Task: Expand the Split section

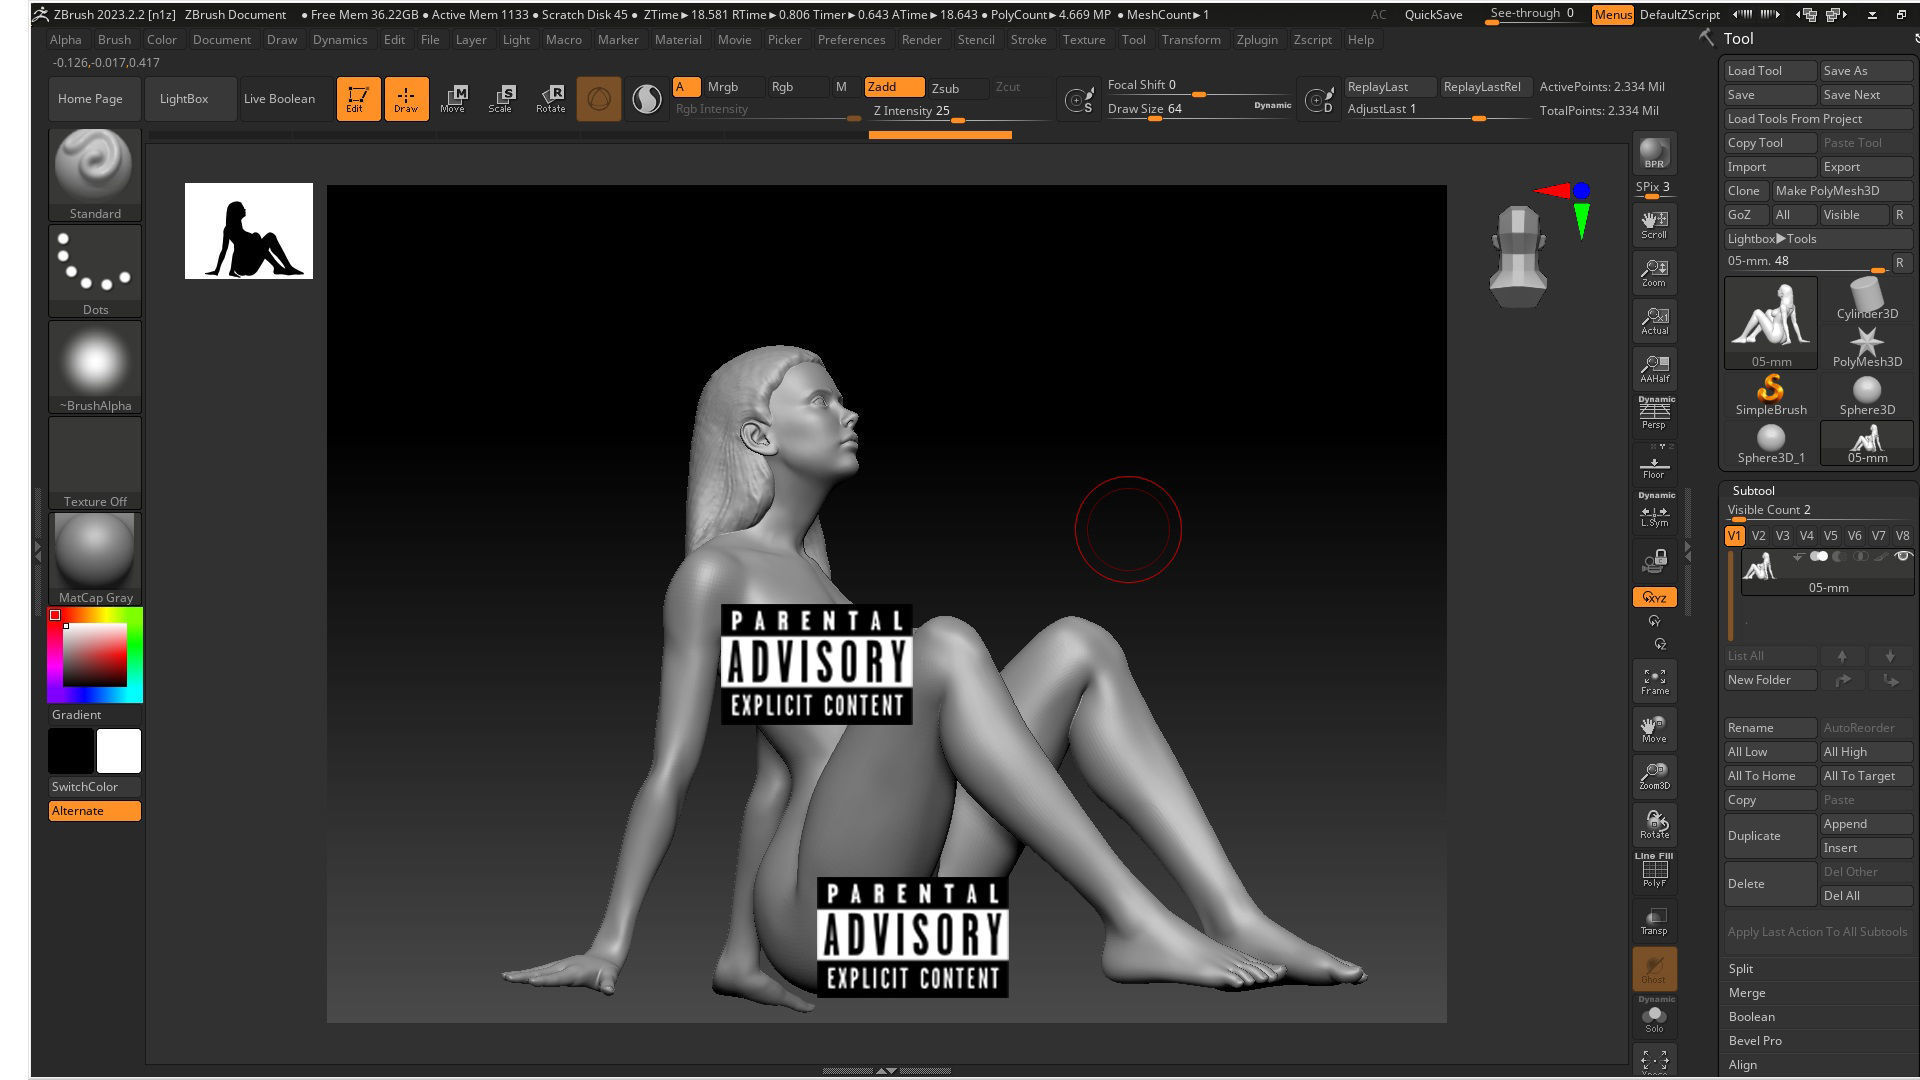Action: [x=1740, y=968]
